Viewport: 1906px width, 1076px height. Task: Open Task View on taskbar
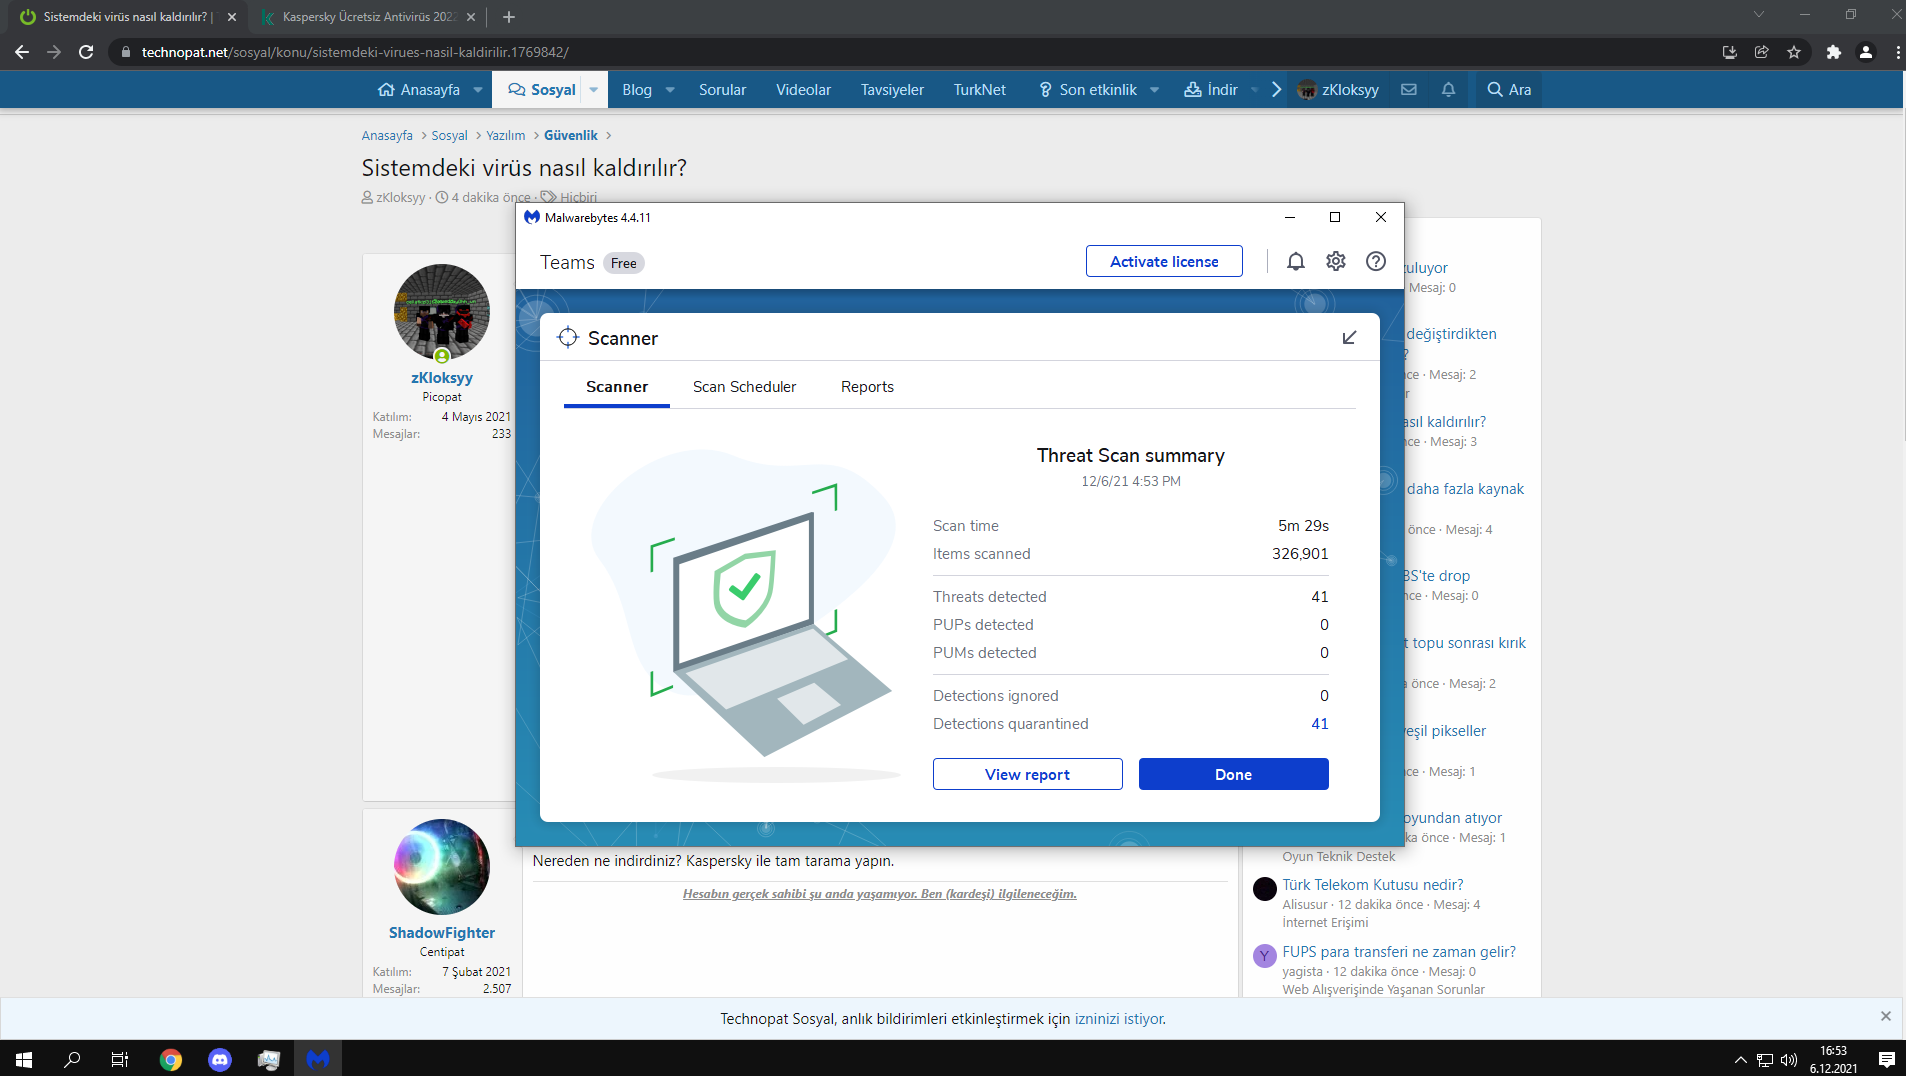coord(120,1059)
